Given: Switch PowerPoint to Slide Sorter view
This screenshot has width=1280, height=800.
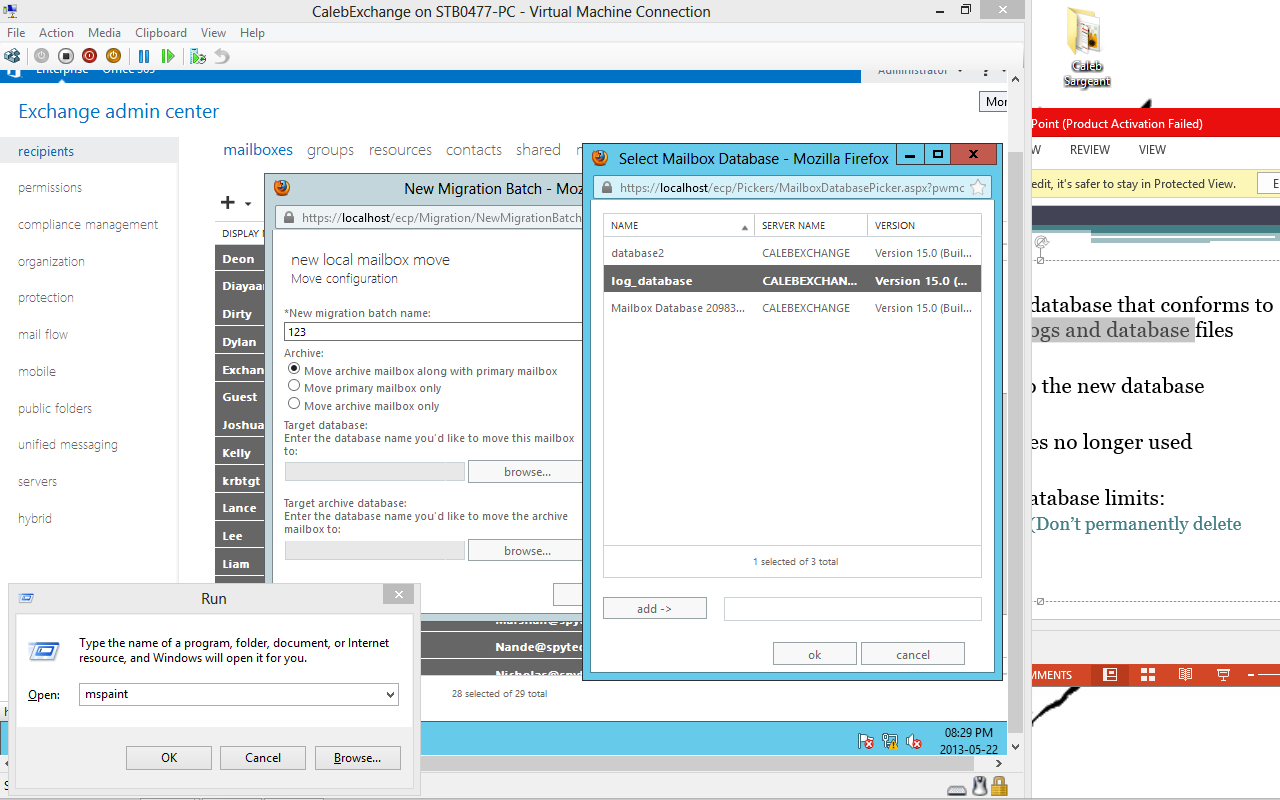Looking at the screenshot, I should 1148,675.
